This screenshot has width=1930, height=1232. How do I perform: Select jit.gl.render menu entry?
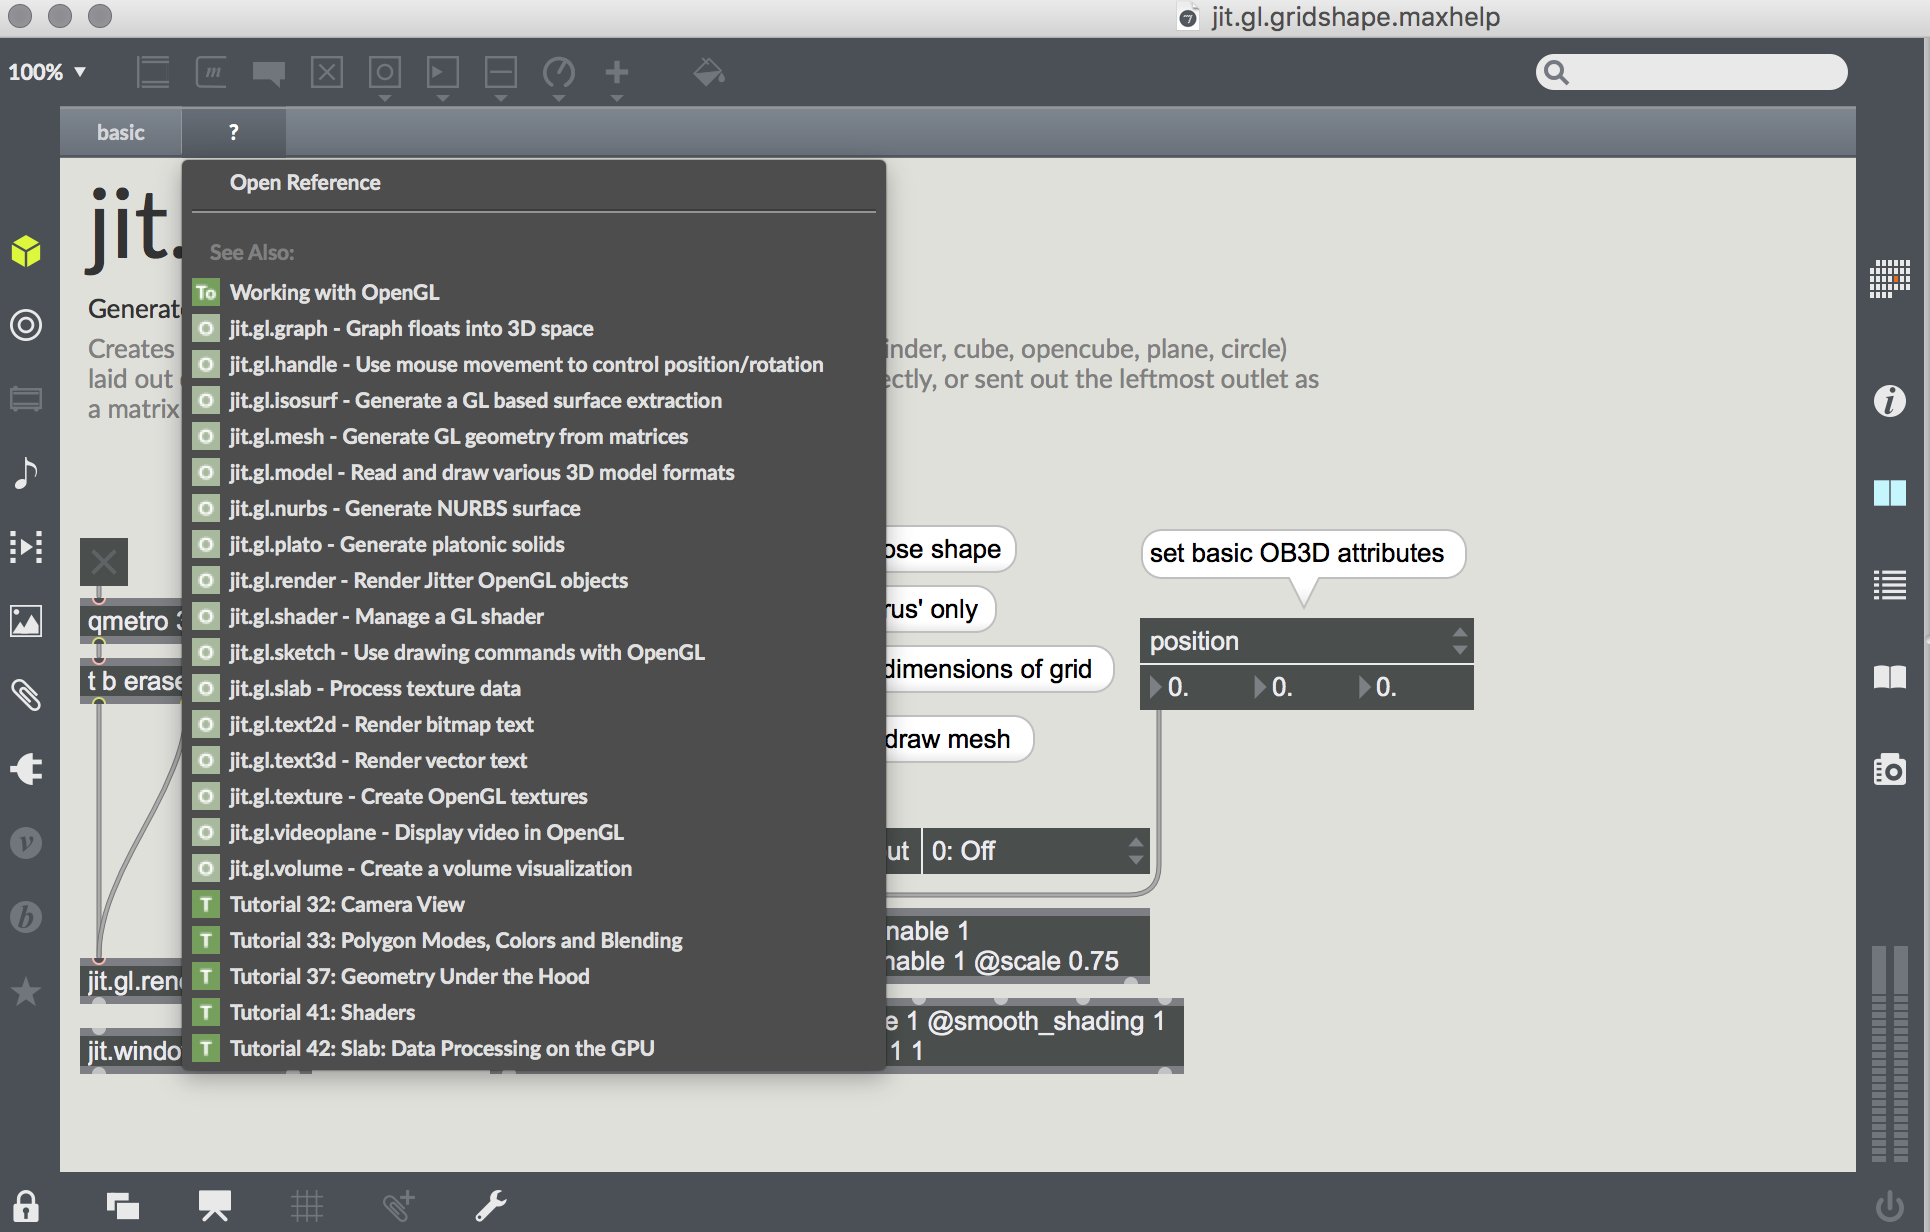point(534,580)
